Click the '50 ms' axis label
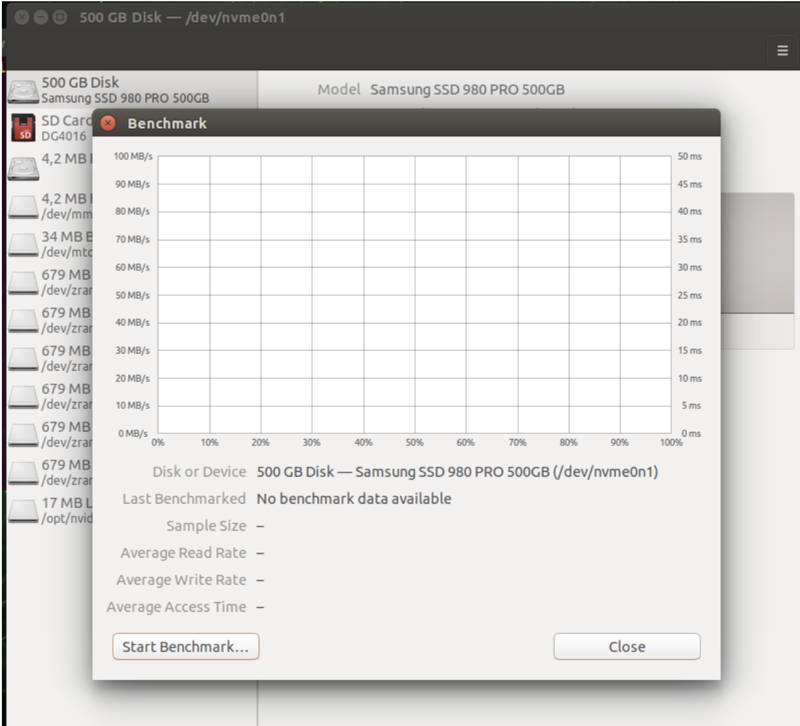800x726 pixels. point(689,156)
